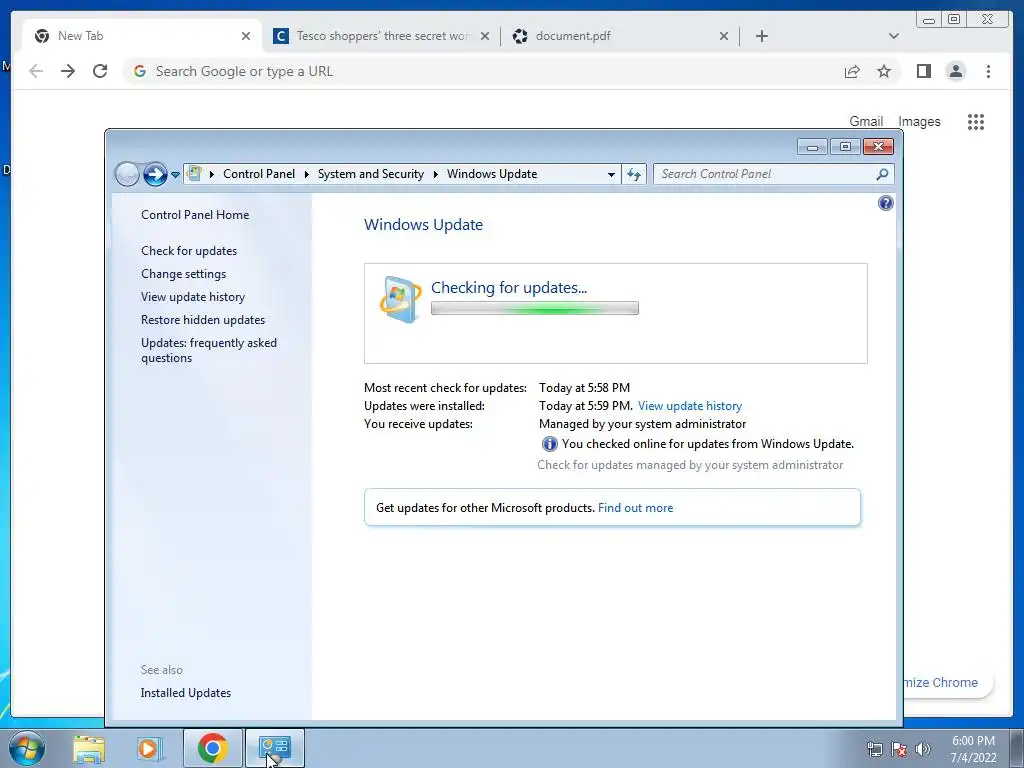This screenshot has height=768, width=1024.
Task: Close the Tesco shoppers tab
Action: [x=485, y=36]
